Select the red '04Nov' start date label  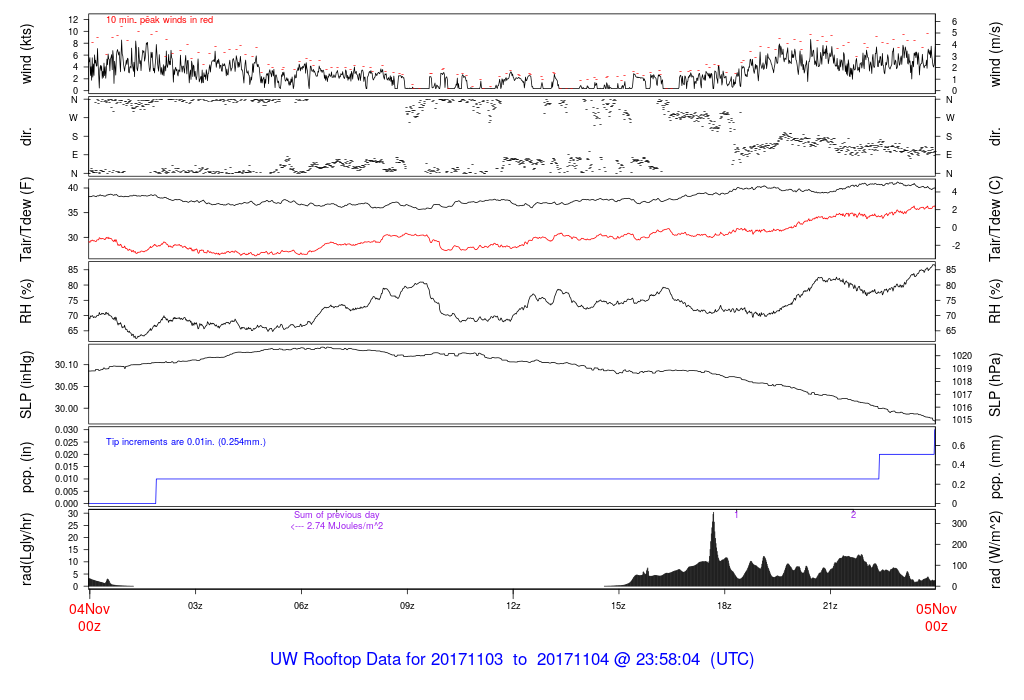coord(89,610)
